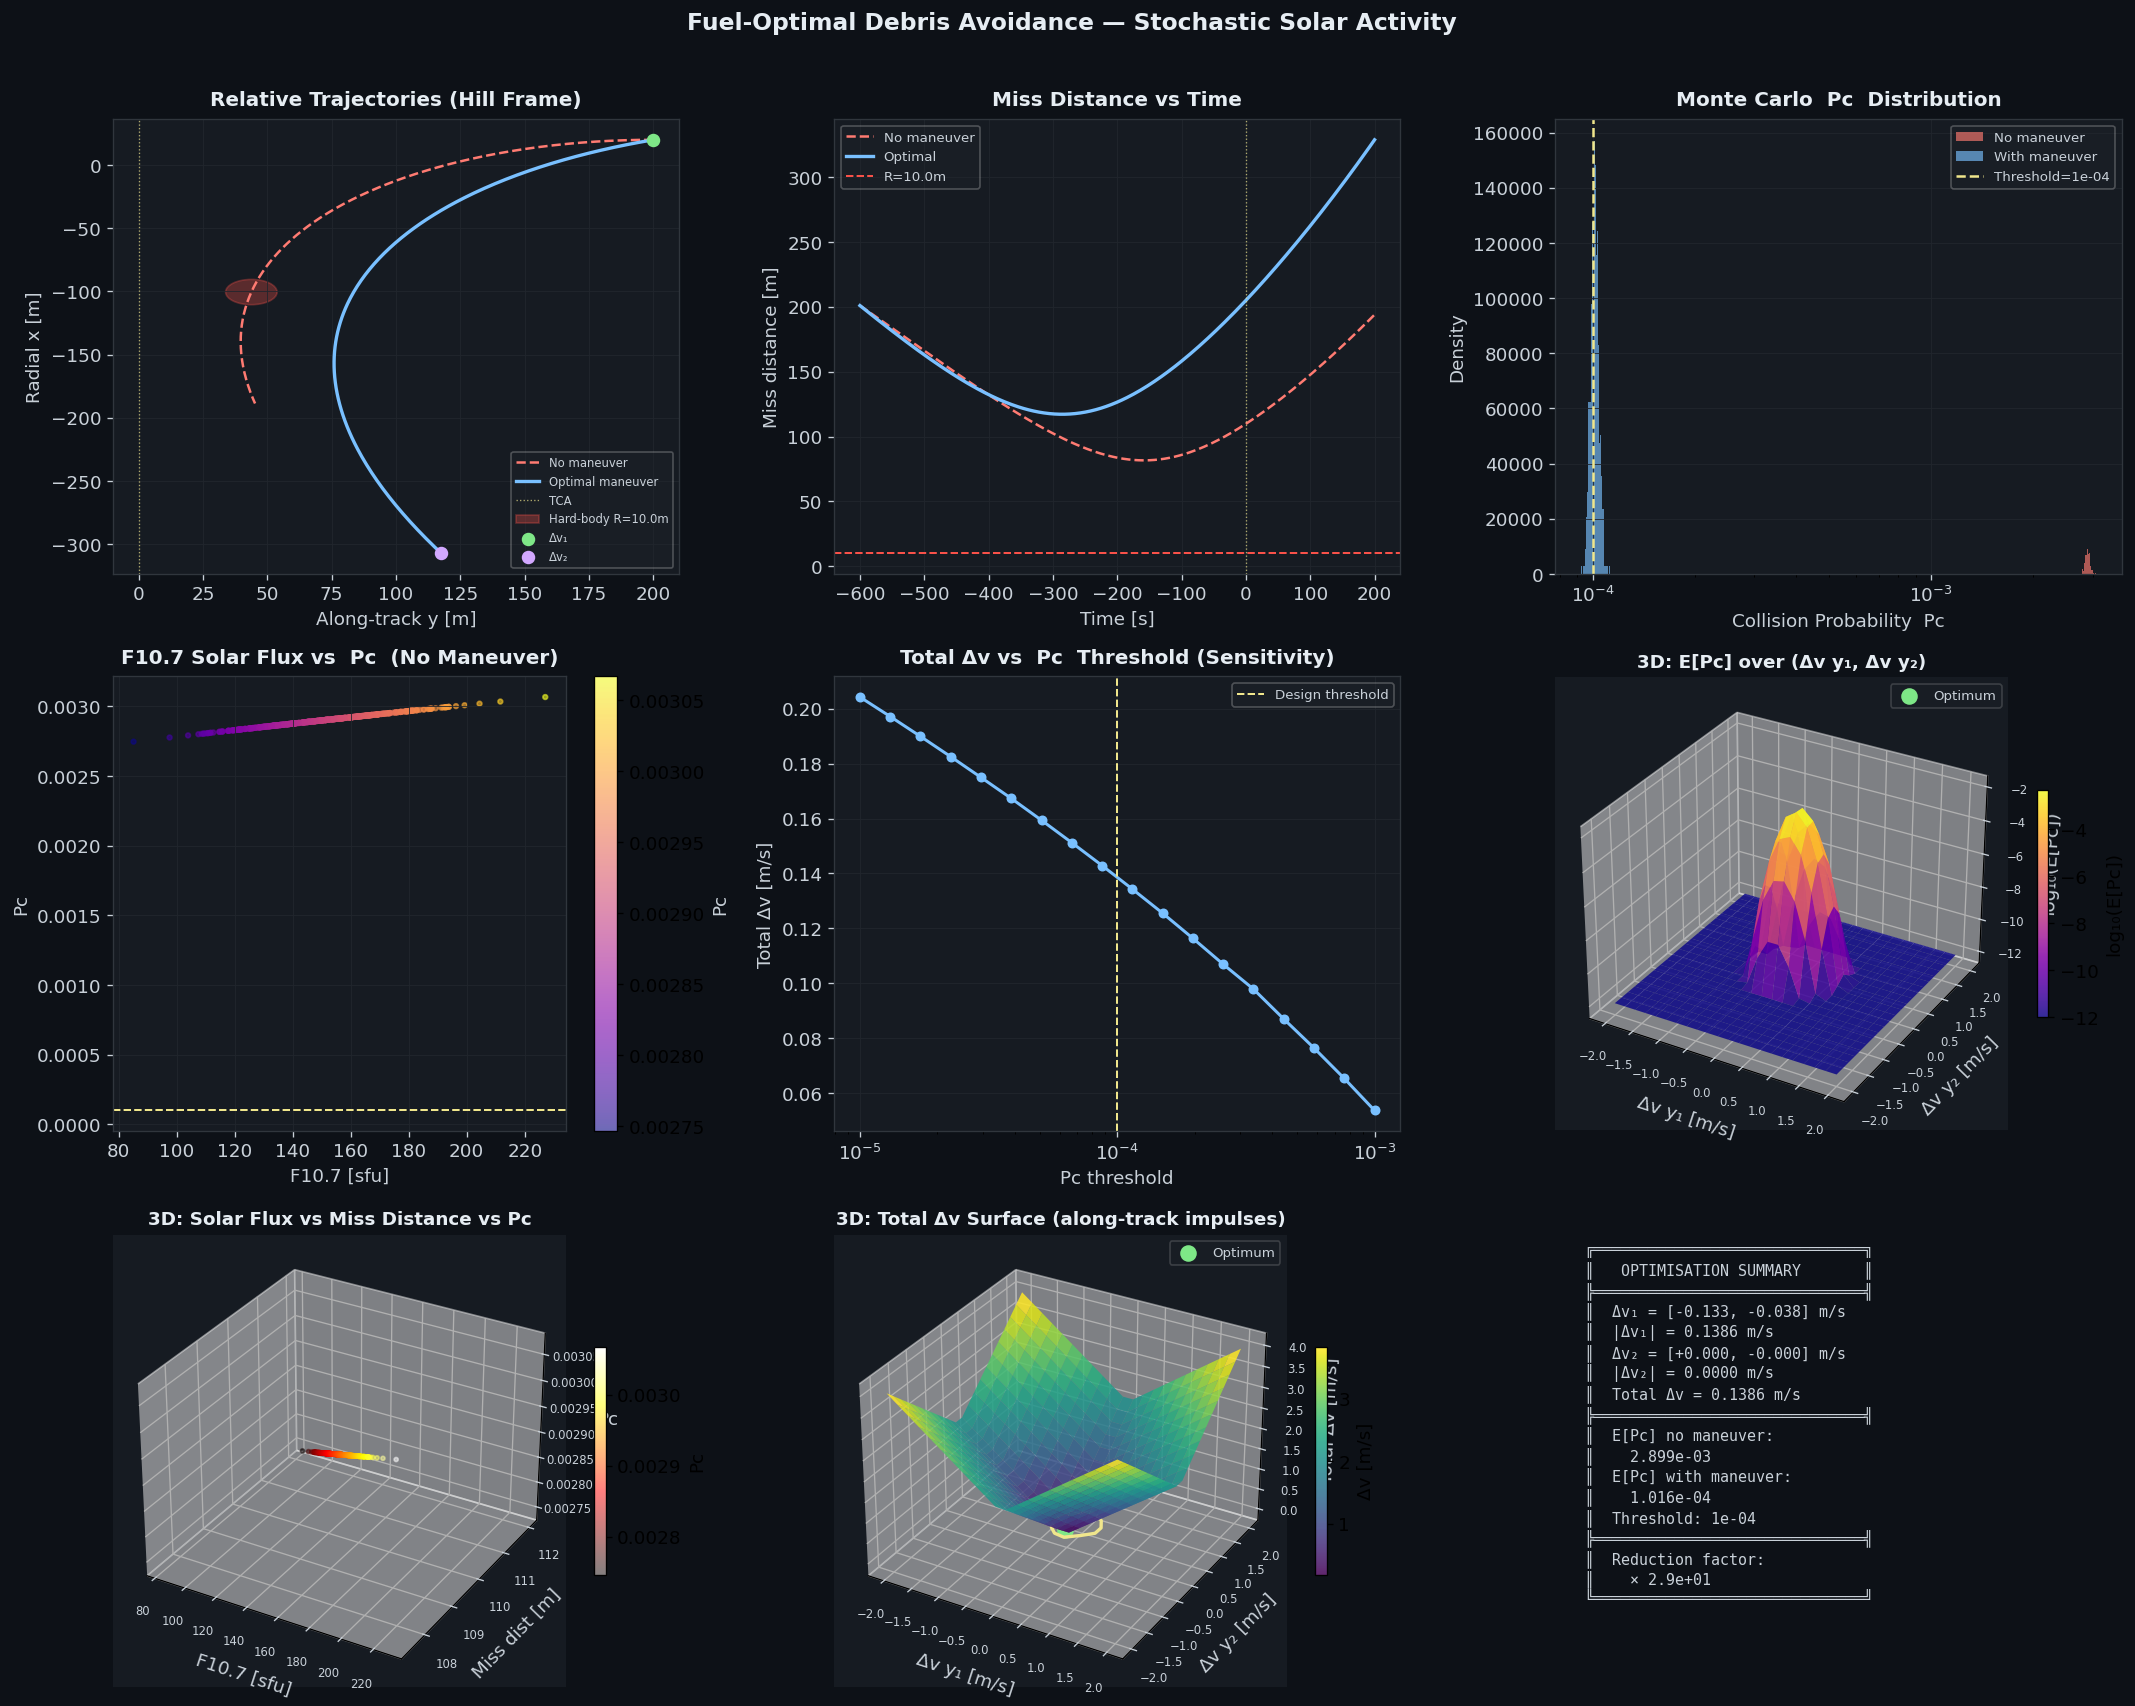Click the '|Δv₂| = 0.0000 m/s' line
Viewport: 2135px width, 1706px height.
coord(1692,1373)
